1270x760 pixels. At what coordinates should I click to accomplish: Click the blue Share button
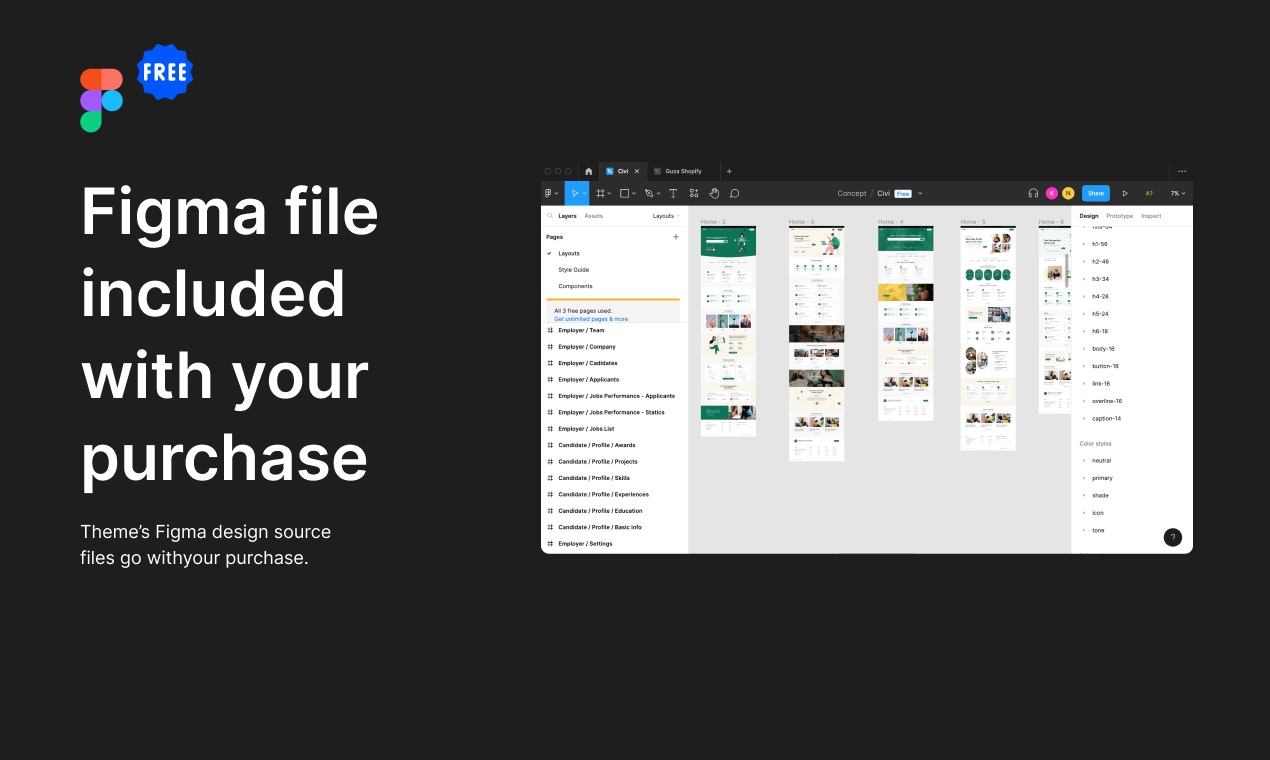pos(1096,193)
